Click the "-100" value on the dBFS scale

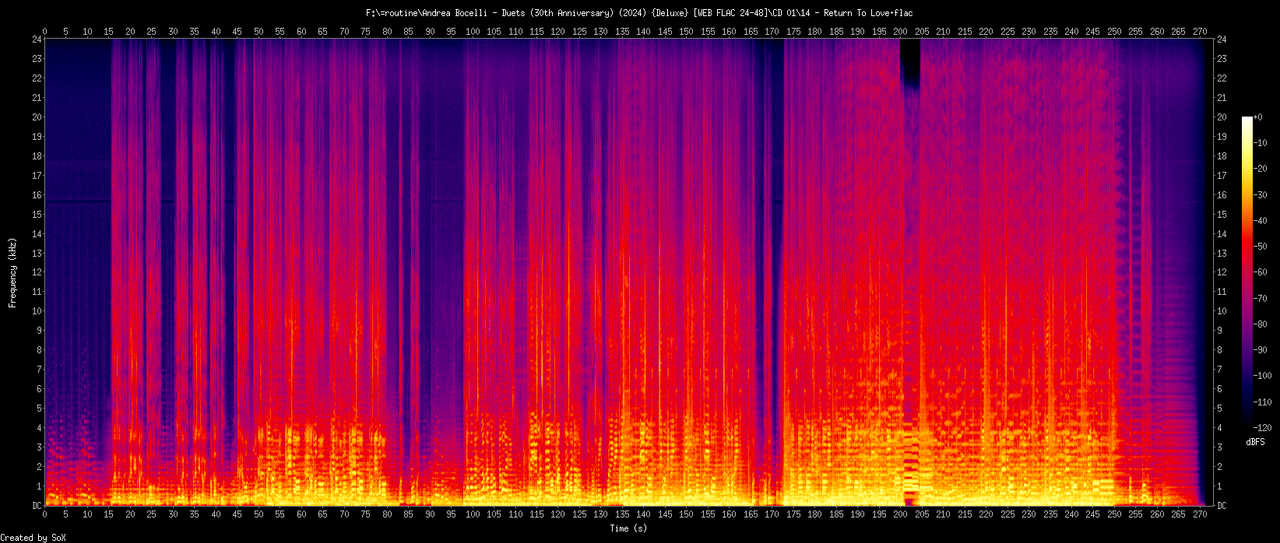click(x=1264, y=376)
